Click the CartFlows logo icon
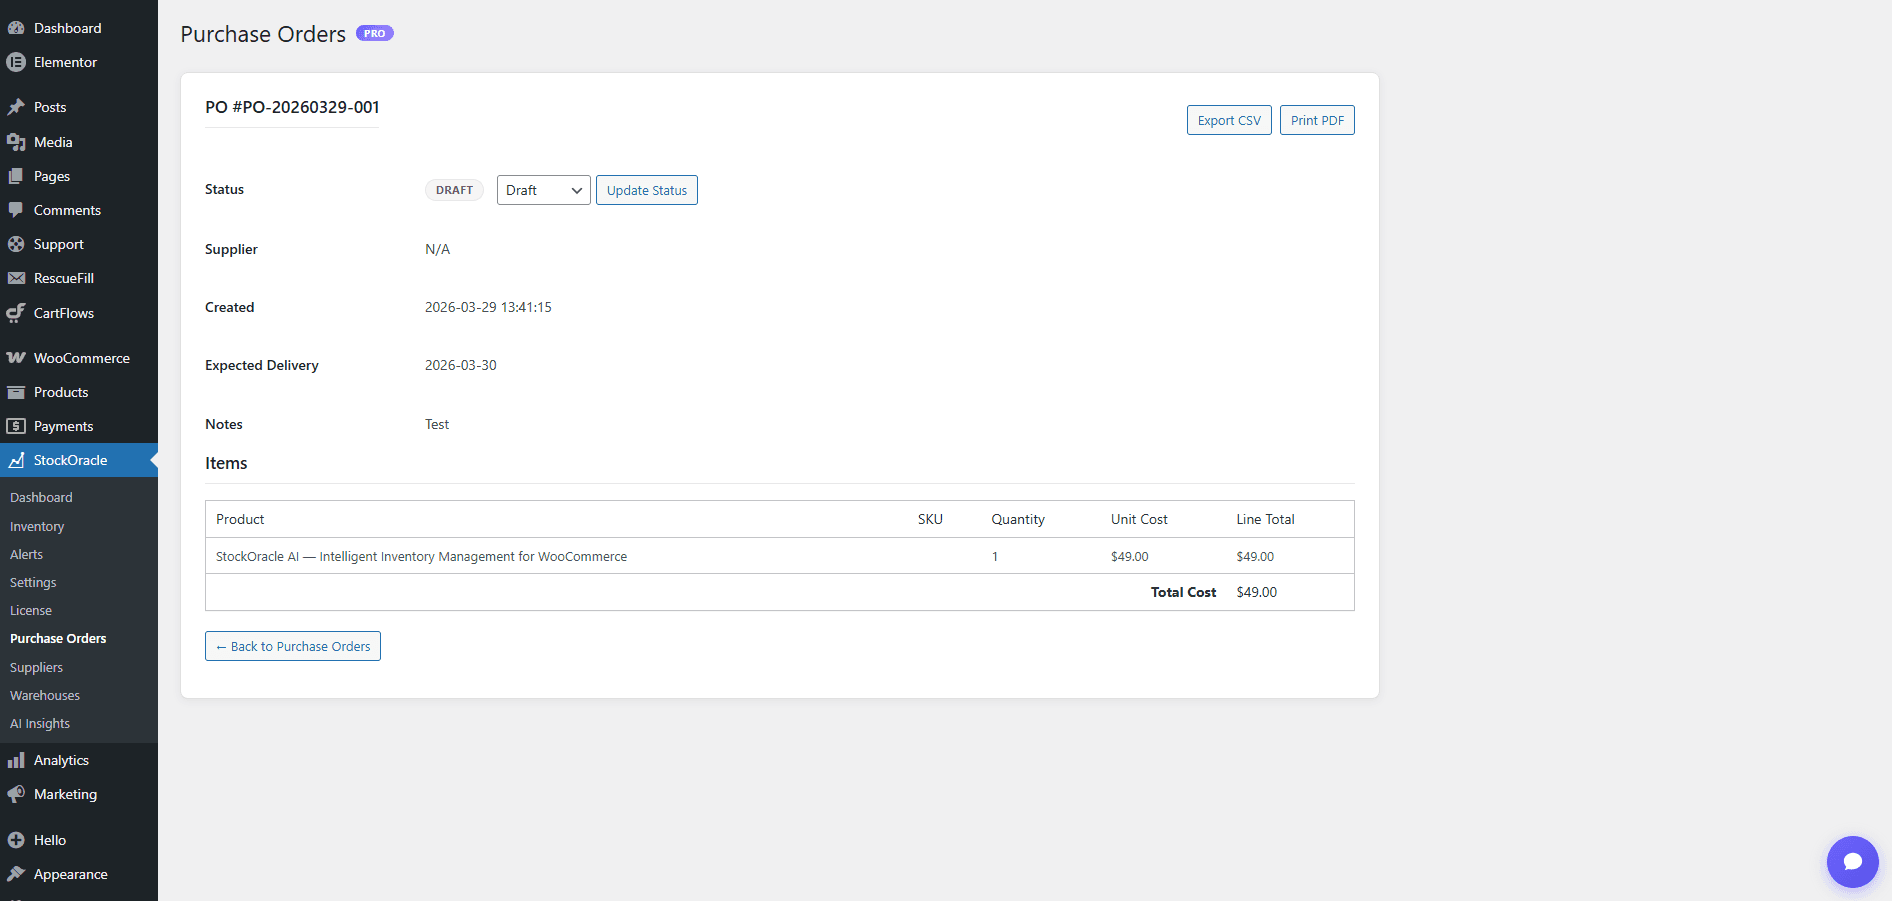Screen dimensions: 1892x901 point(16,313)
